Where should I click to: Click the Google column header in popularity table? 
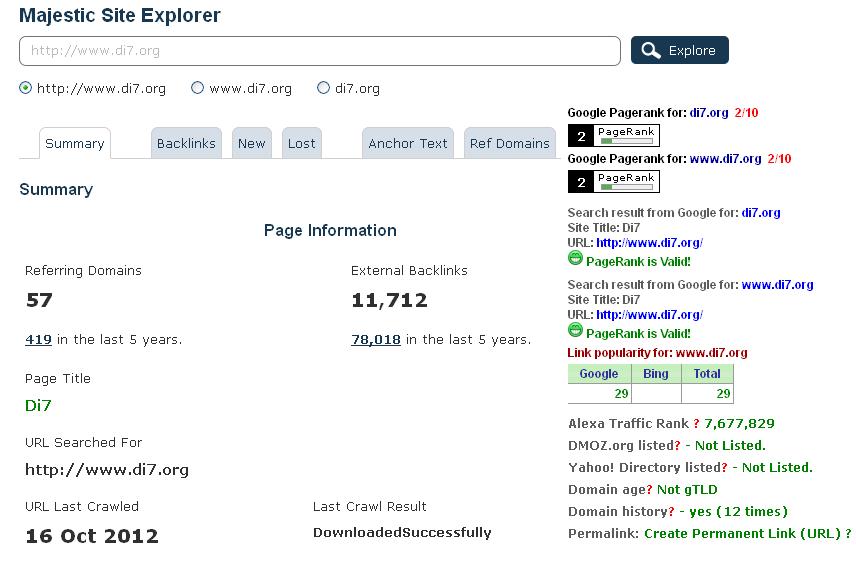tap(599, 374)
